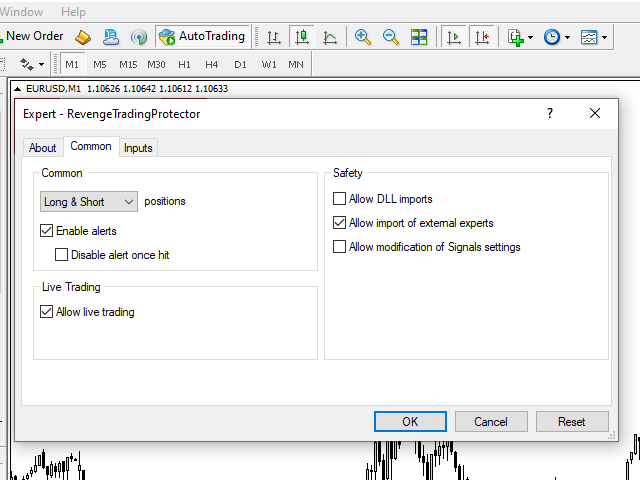Toggle Allow import of external experts
The height and width of the screenshot is (480, 640).
[339, 223]
